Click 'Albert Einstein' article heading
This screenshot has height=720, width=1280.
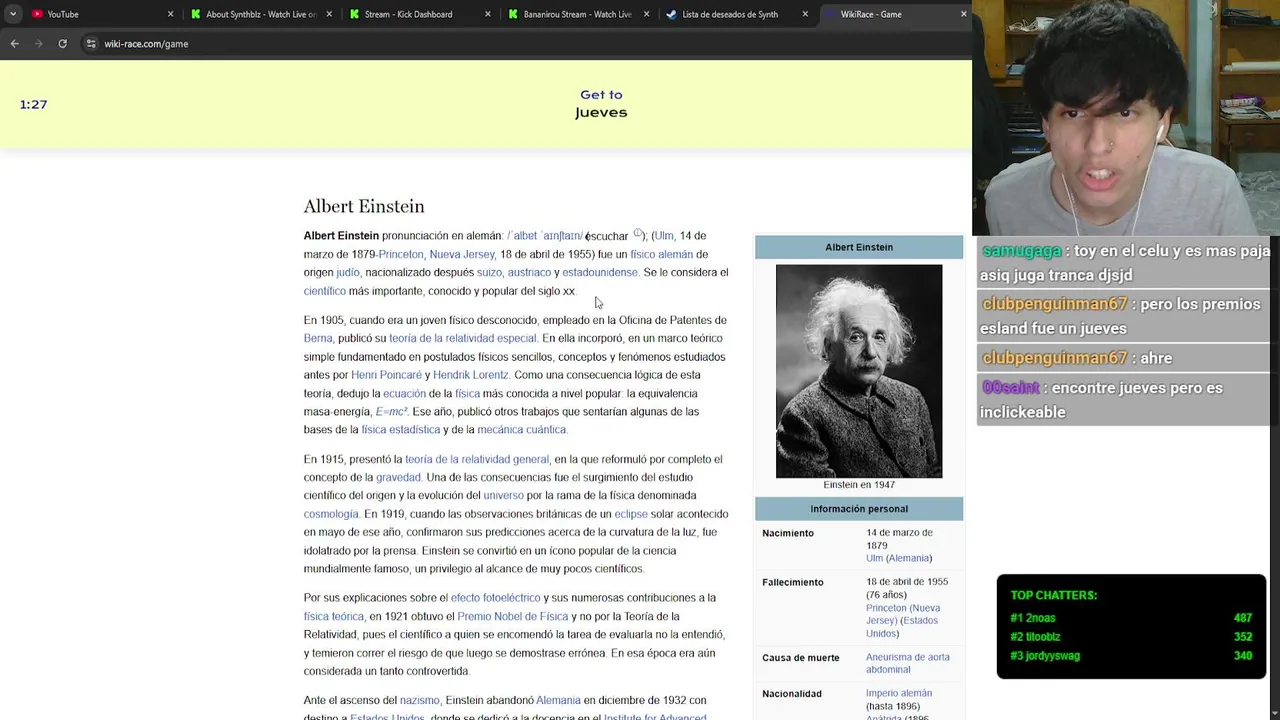pyautogui.click(x=364, y=206)
